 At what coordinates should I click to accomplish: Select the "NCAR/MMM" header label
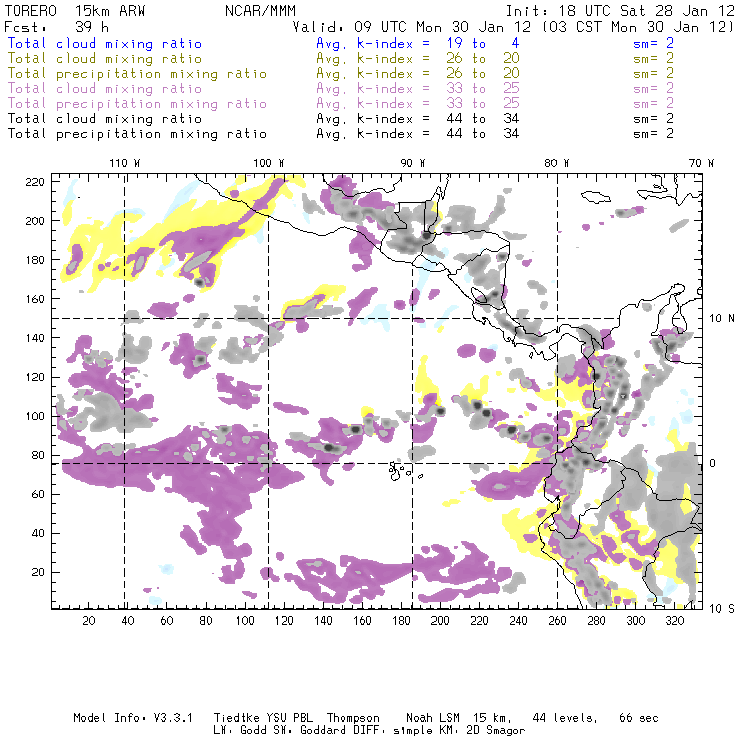point(261,11)
